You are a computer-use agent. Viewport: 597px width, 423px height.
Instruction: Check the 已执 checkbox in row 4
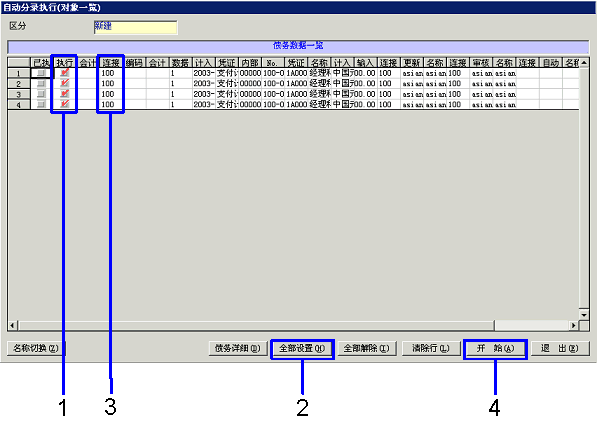point(41,104)
